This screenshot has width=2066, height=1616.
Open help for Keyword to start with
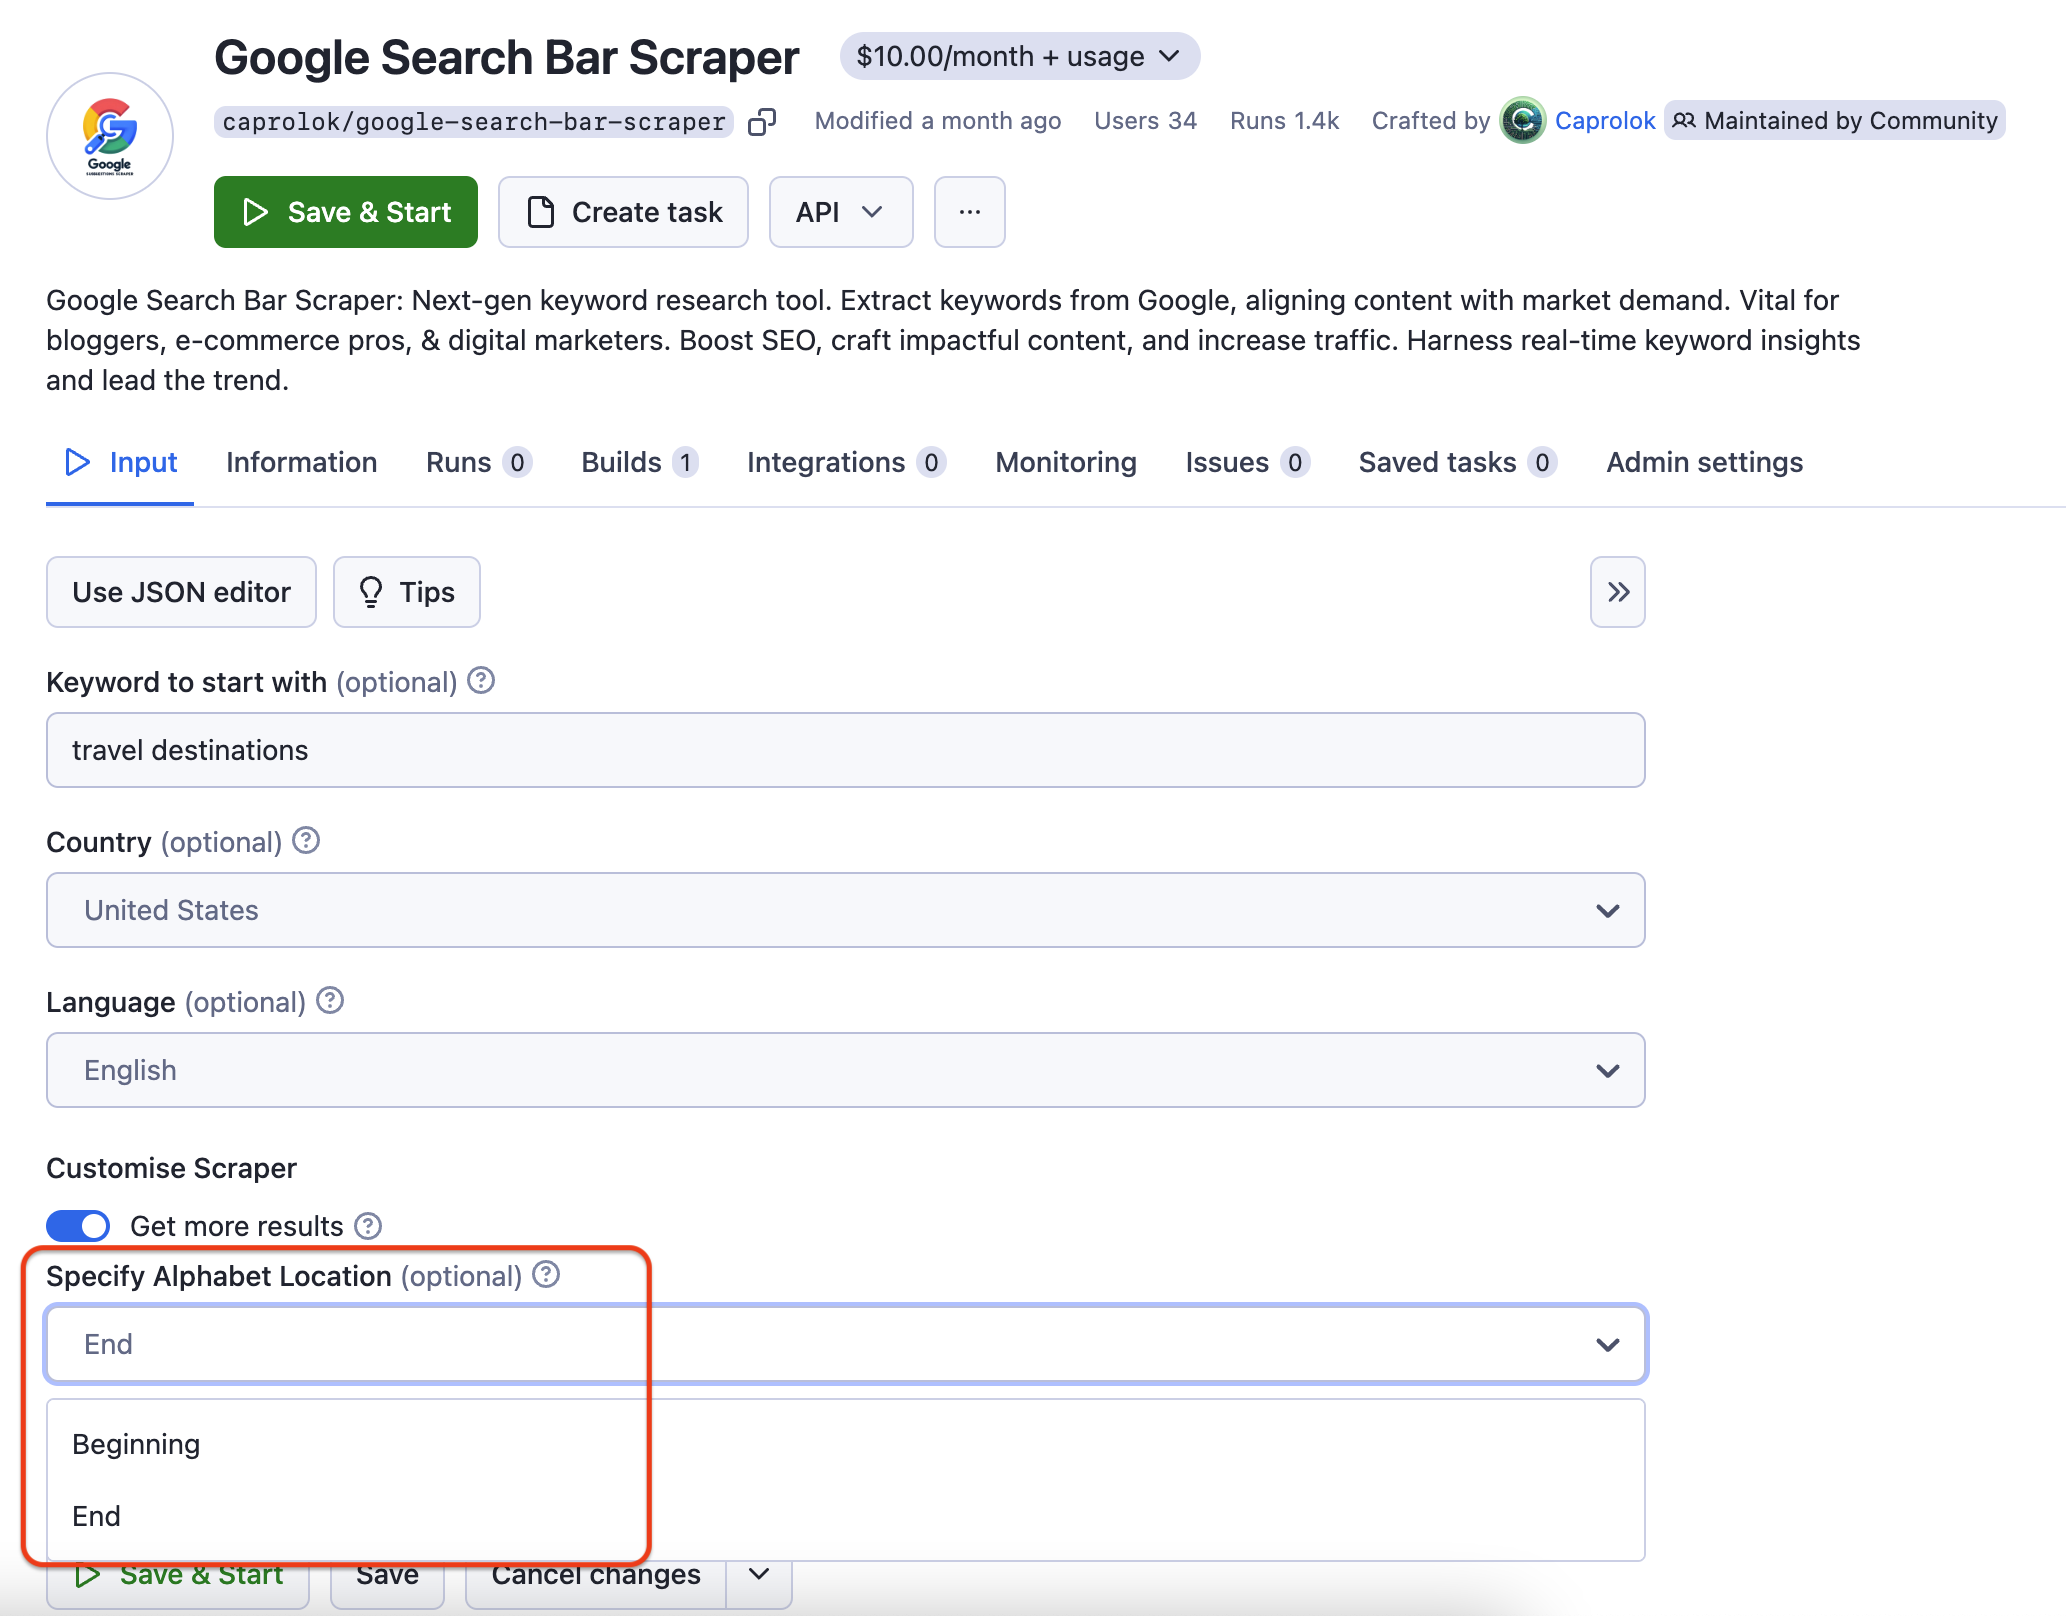tap(481, 681)
